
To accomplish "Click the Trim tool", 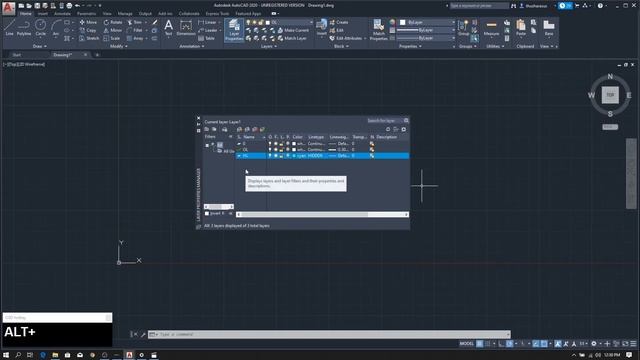I will [x=135, y=22].
